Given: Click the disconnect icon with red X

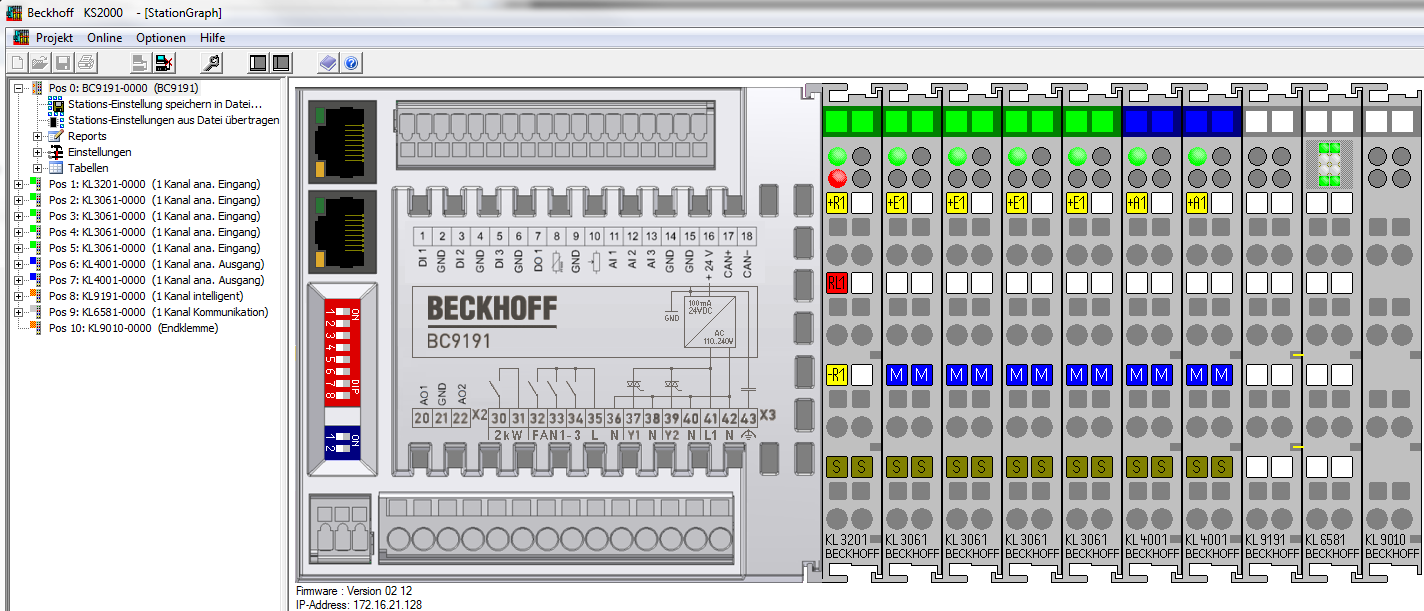Looking at the screenshot, I should coord(164,63).
